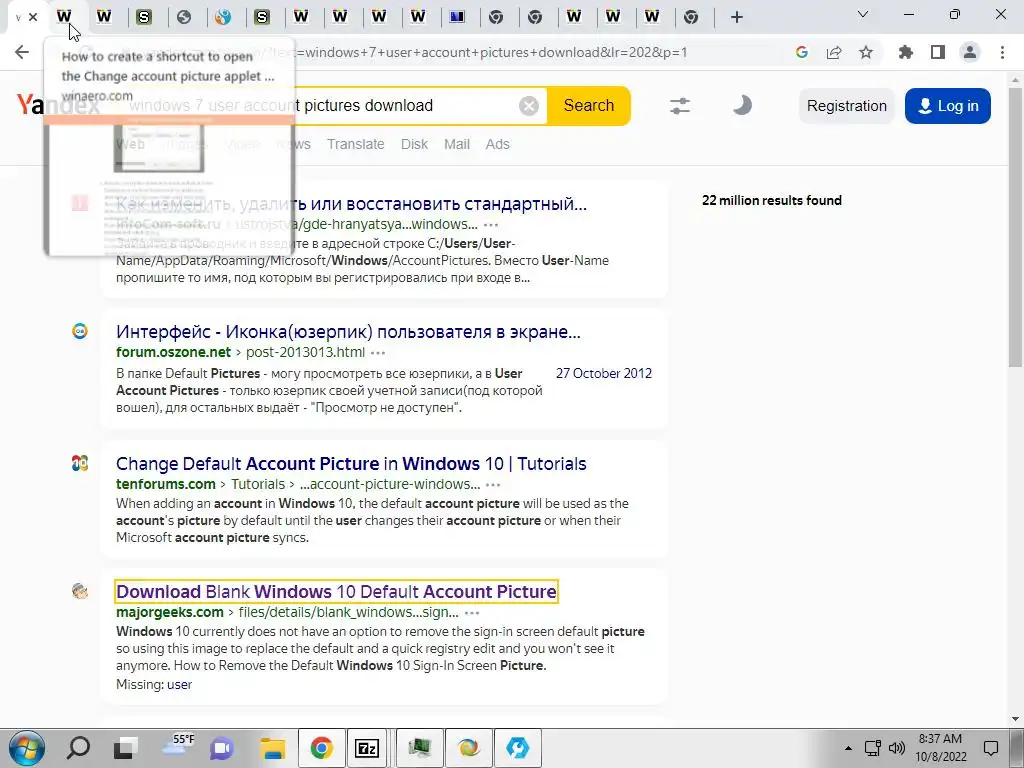Open the notification center icon

click(x=991, y=748)
